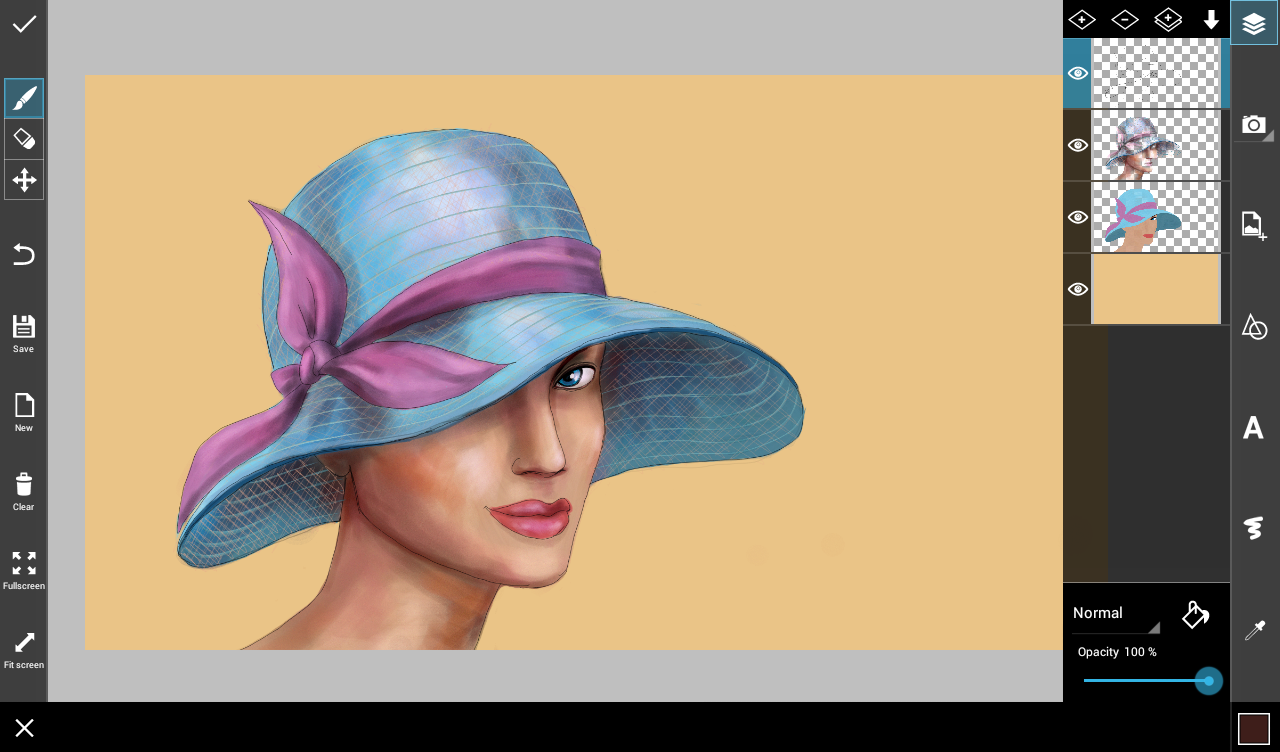The image size is (1280, 752).
Task: Delete the selected layer
Action: coord(1125,19)
